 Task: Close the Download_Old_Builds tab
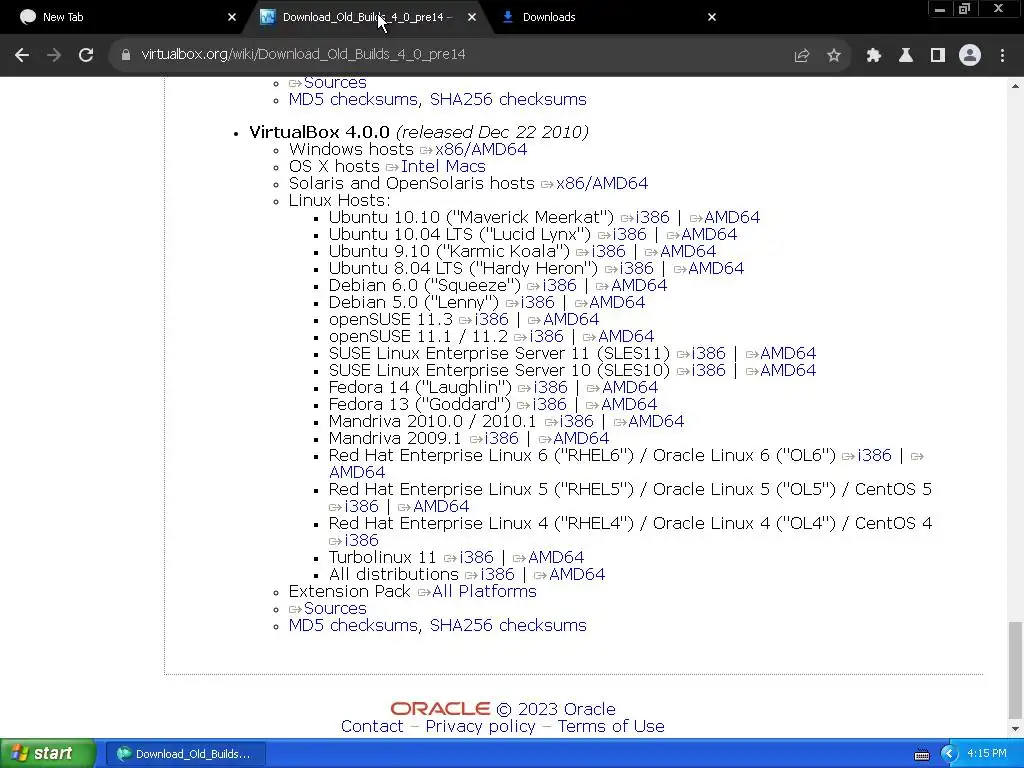tap(472, 17)
